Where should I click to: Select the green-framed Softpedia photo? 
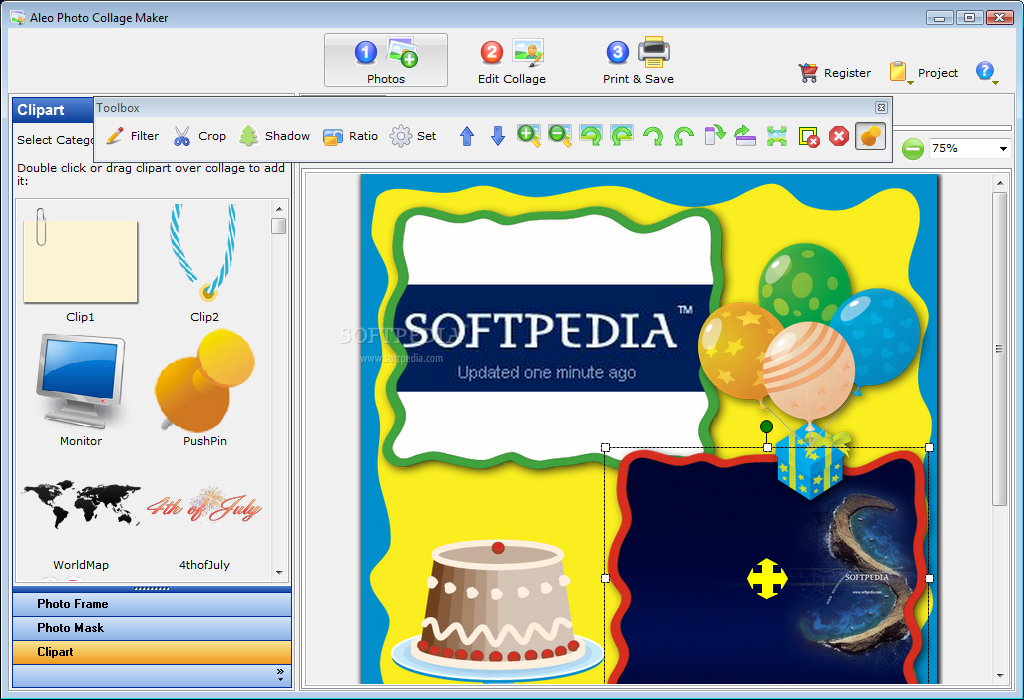(x=552, y=338)
